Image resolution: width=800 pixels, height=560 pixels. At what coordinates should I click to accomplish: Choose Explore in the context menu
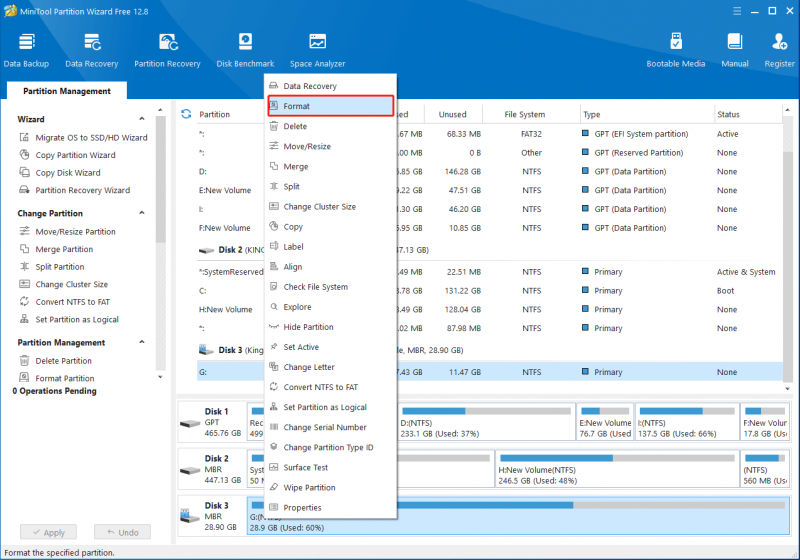[x=331, y=307]
